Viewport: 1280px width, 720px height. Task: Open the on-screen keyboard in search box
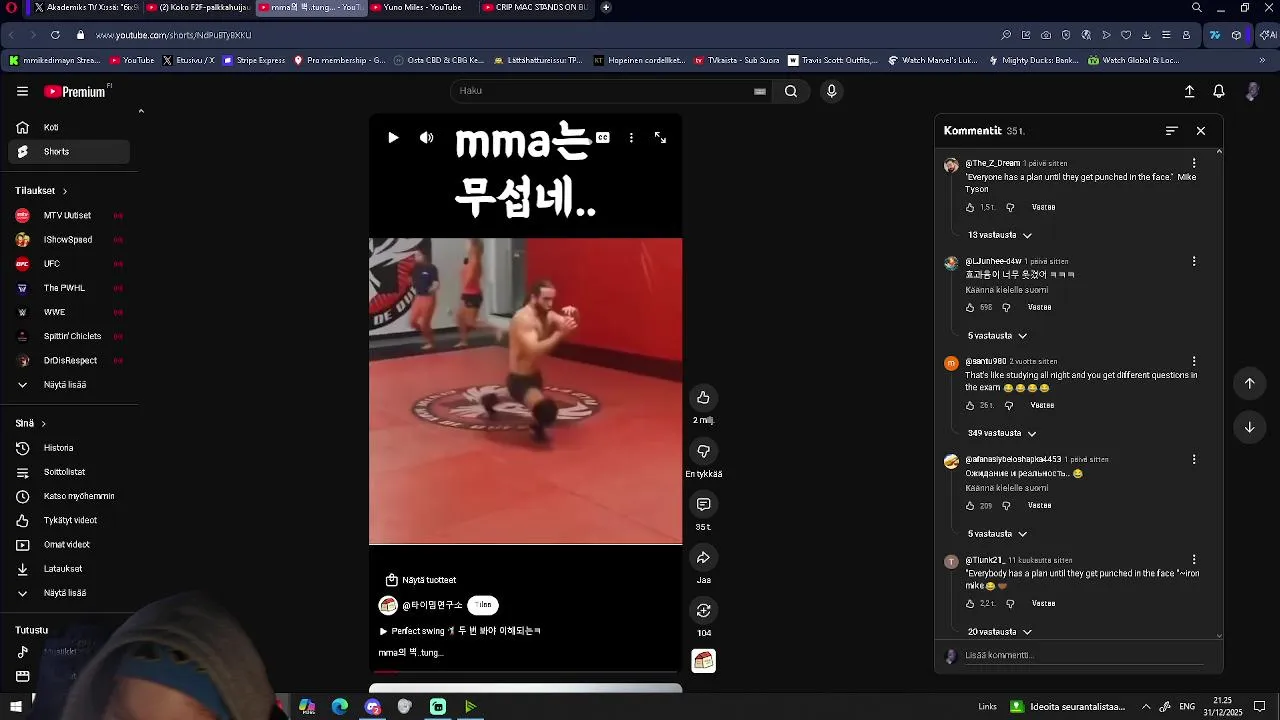pyautogui.click(x=760, y=91)
